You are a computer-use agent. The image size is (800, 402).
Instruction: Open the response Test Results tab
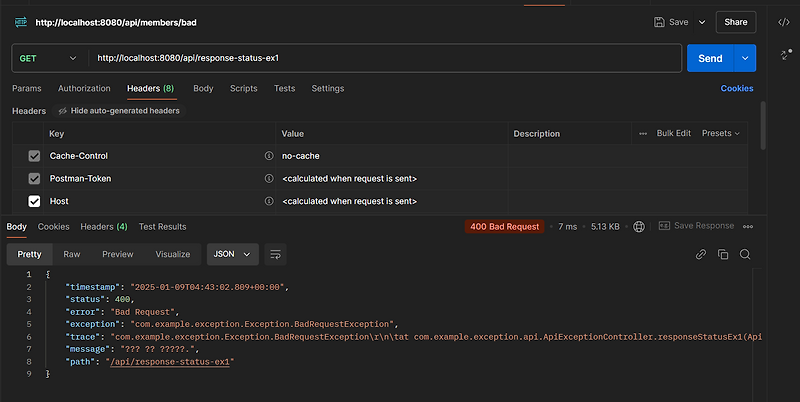162,227
